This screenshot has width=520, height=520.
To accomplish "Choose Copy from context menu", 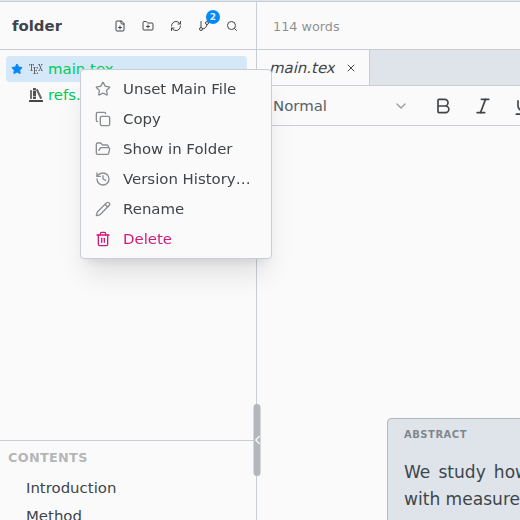I will click(x=176, y=119).
